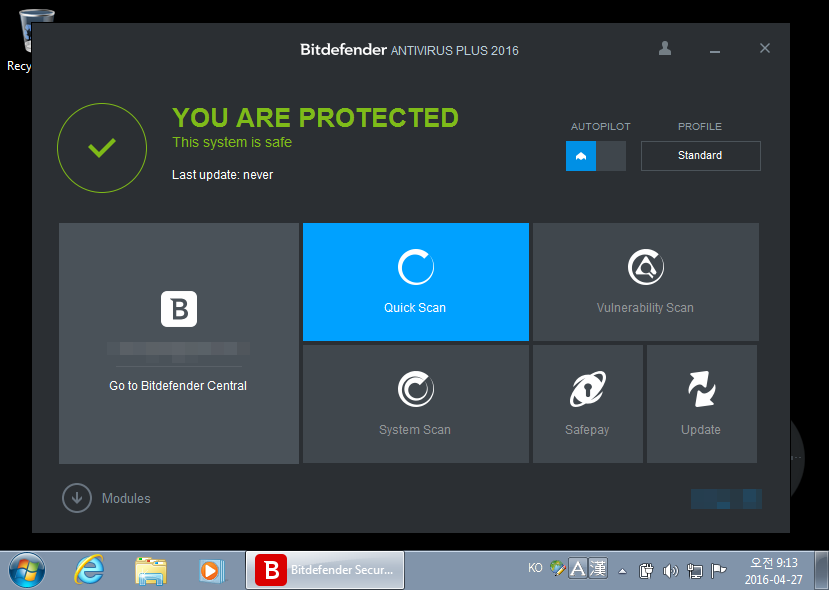Open Safepay secure browser tile

587,404
